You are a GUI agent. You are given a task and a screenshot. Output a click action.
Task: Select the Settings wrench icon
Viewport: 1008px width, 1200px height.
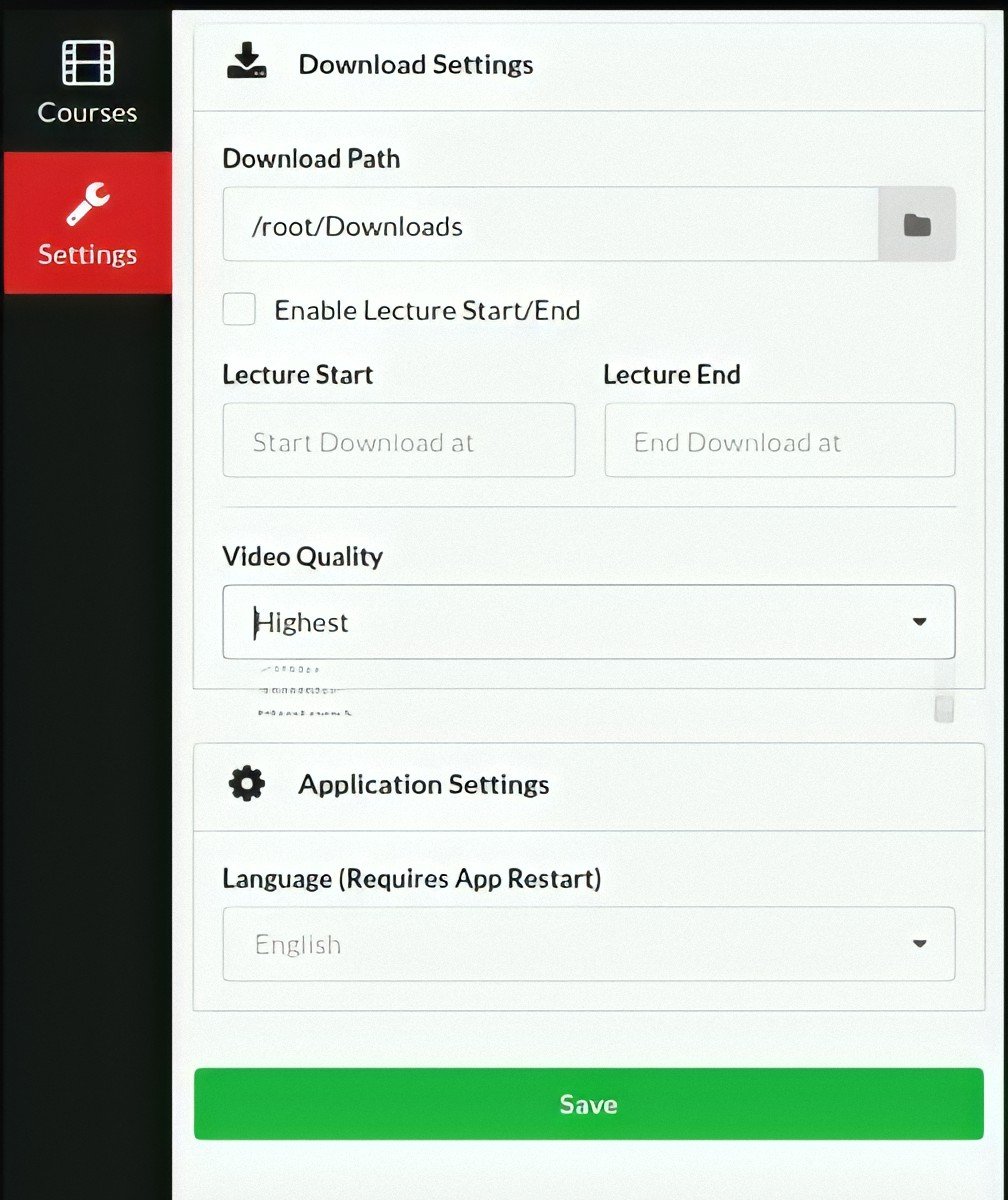(86, 196)
